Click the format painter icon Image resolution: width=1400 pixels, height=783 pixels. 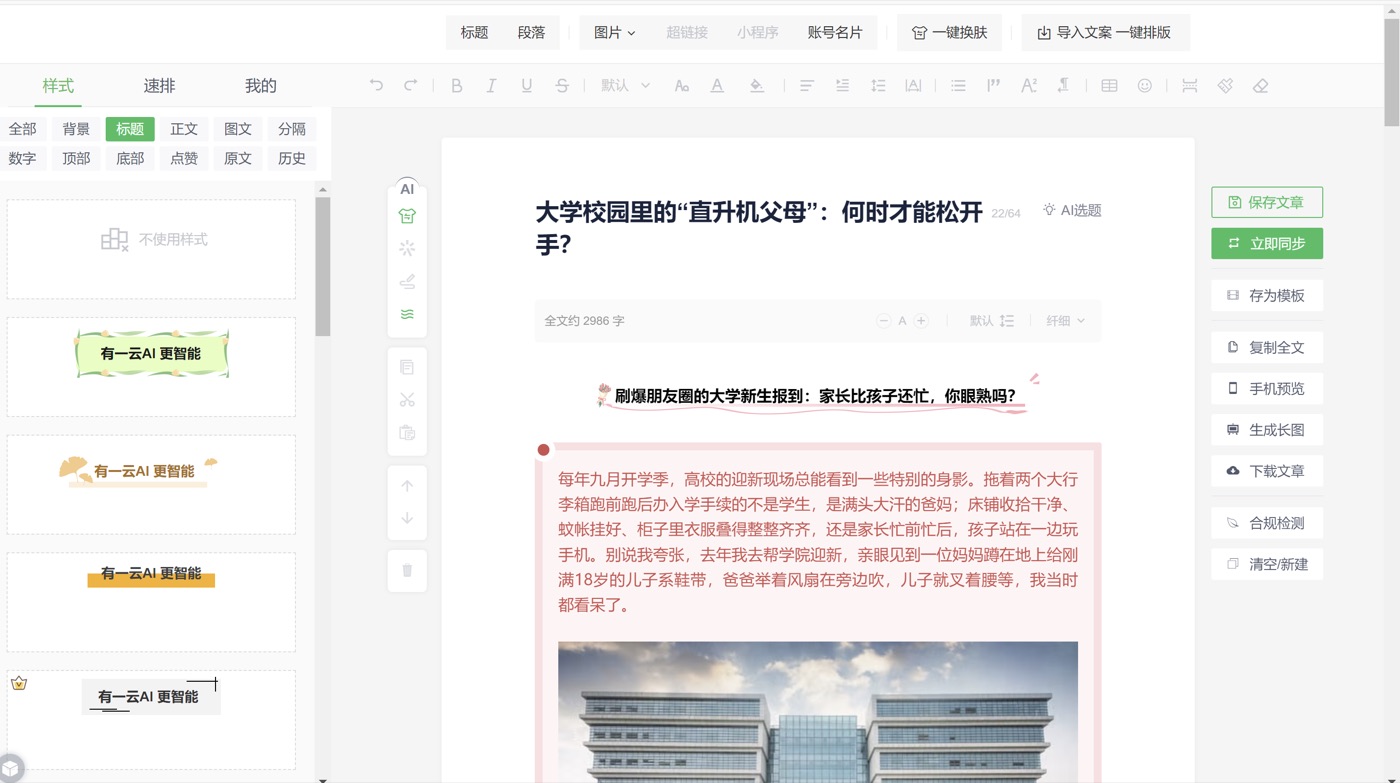coord(1225,86)
